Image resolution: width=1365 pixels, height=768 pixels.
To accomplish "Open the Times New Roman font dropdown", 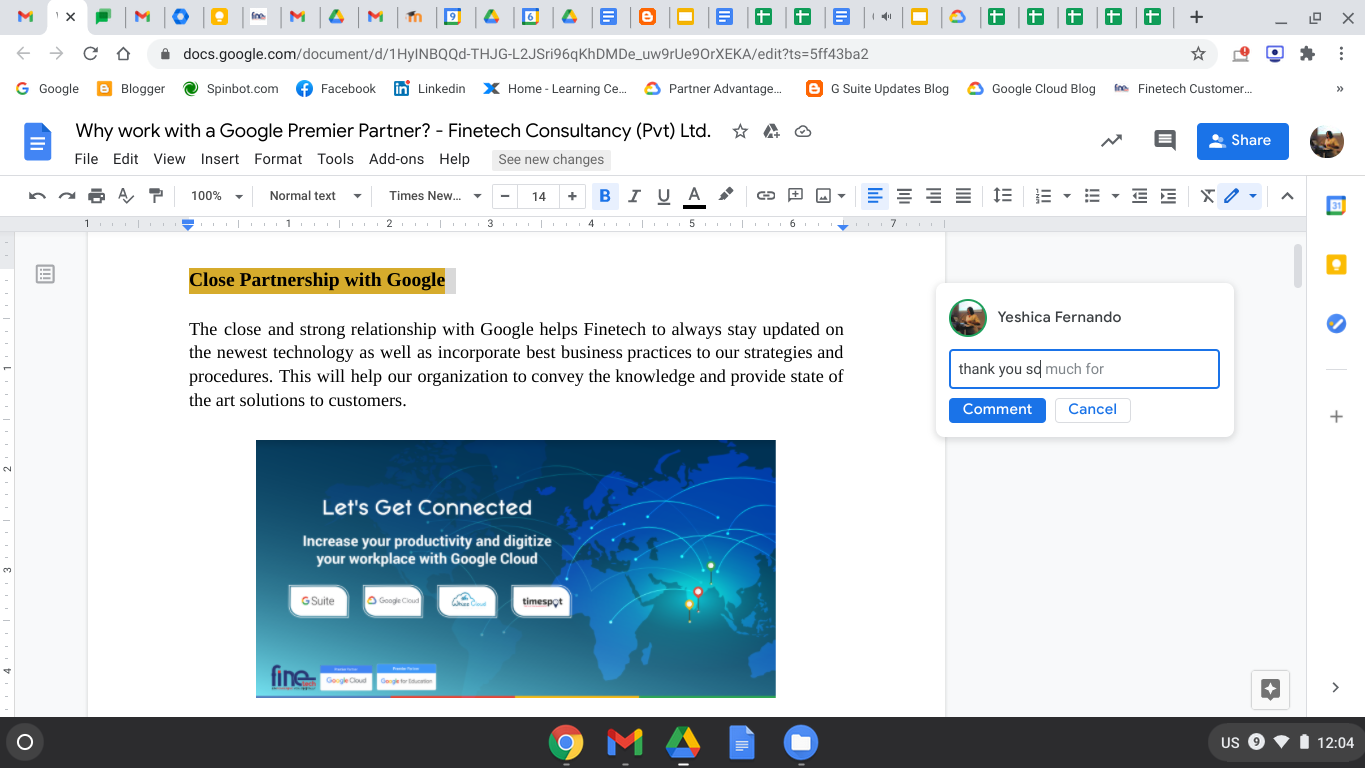I will click(435, 196).
